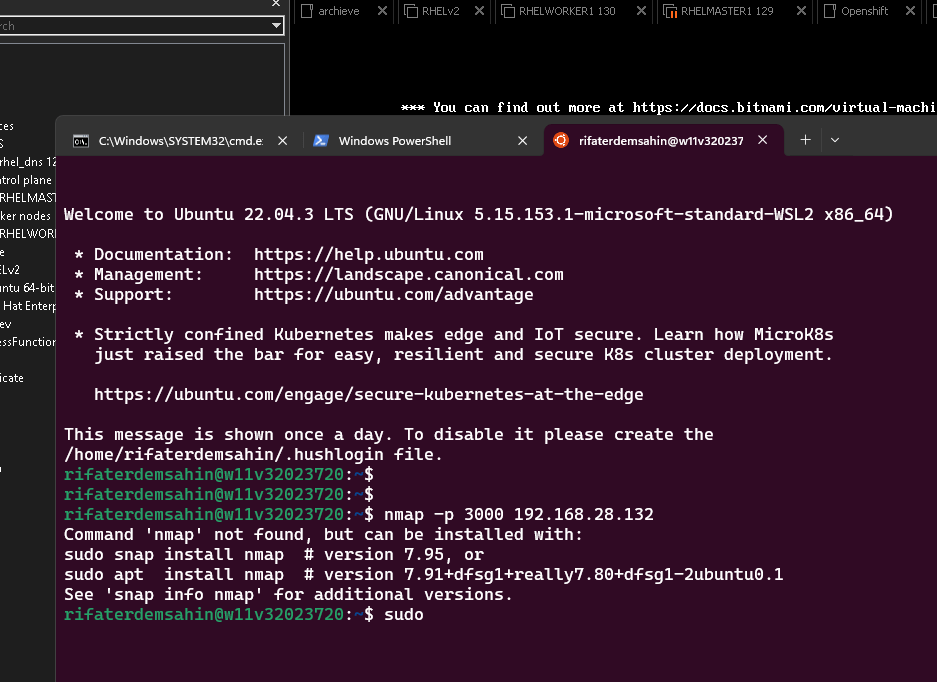Click "See 'snap info nmap'" line
The width and height of the screenshot is (937, 682).
click(x=288, y=595)
